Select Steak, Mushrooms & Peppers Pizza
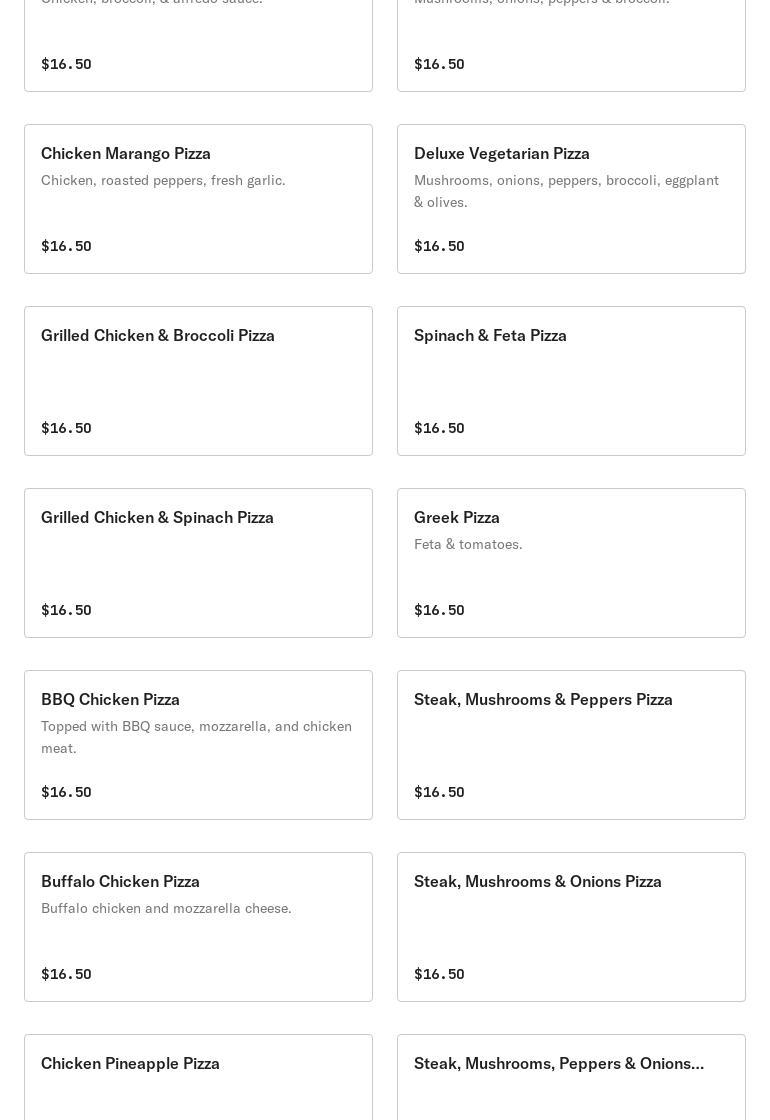This screenshot has width=770, height=1120. 543,700
